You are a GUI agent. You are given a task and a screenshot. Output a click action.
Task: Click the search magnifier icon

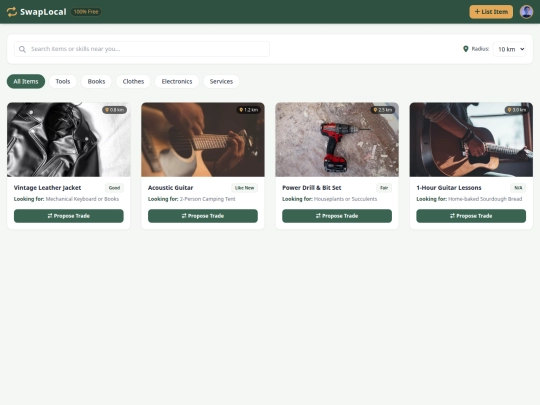pyautogui.click(x=22, y=49)
